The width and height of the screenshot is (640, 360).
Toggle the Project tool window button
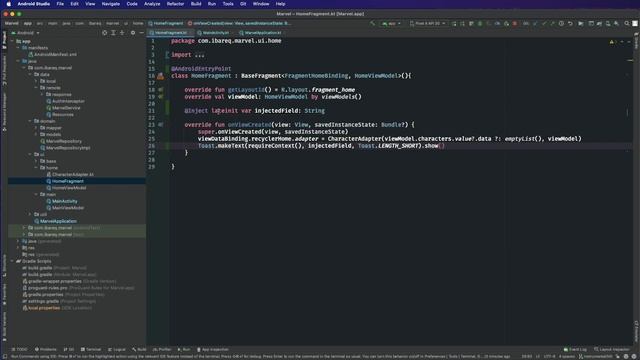(4, 40)
